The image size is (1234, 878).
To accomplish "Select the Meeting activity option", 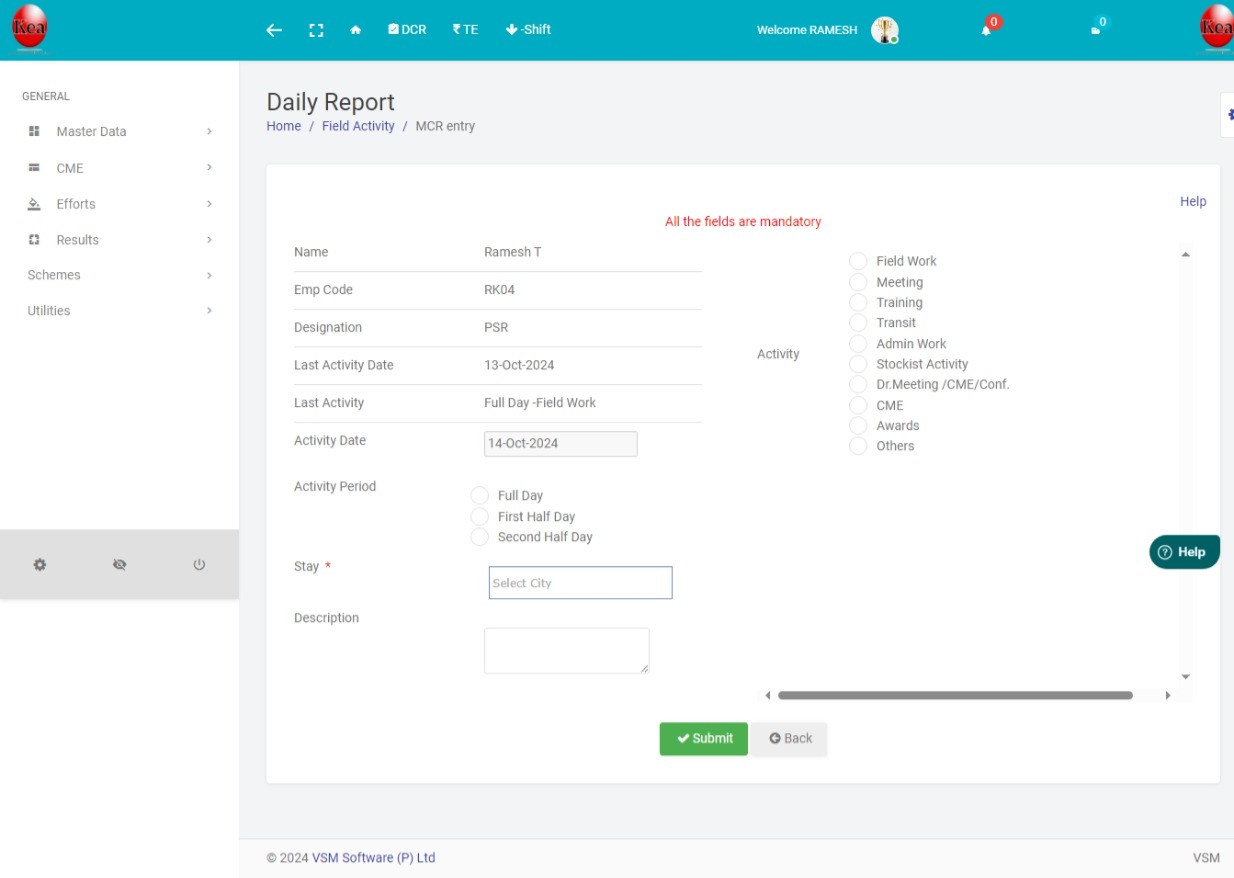I will [858, 282].
